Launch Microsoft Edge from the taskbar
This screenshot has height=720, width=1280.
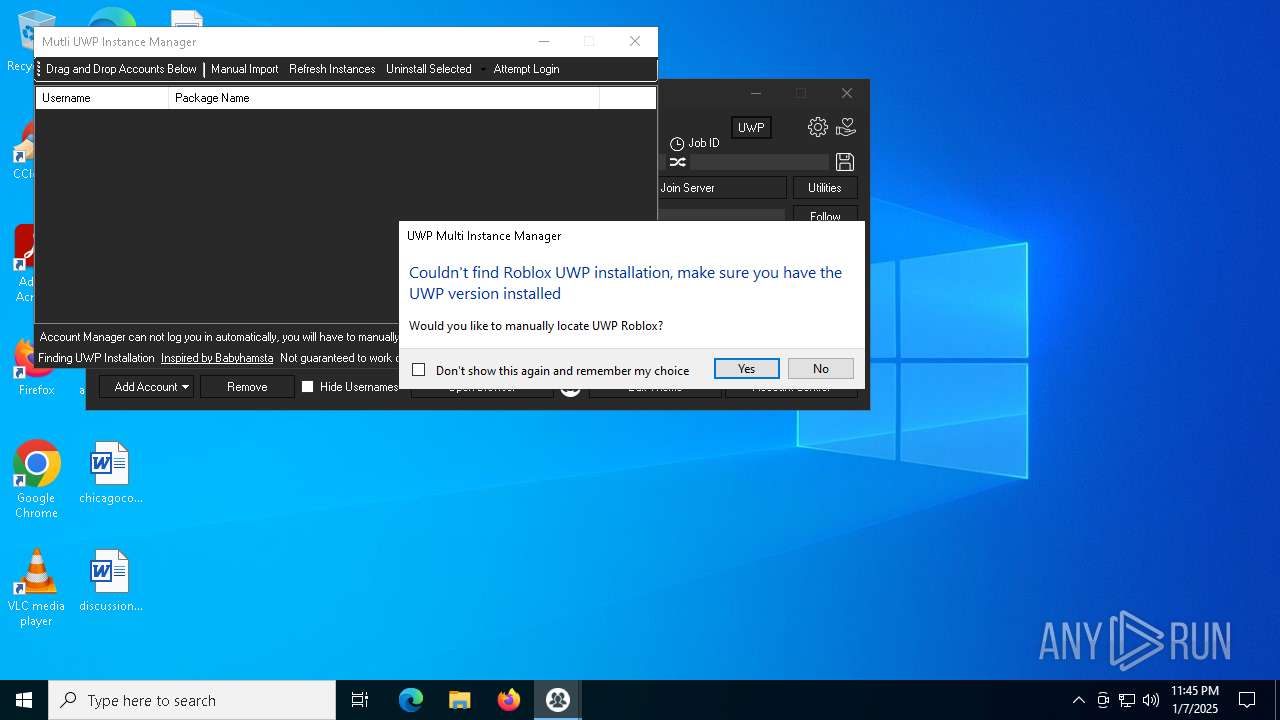pos(411,700)
